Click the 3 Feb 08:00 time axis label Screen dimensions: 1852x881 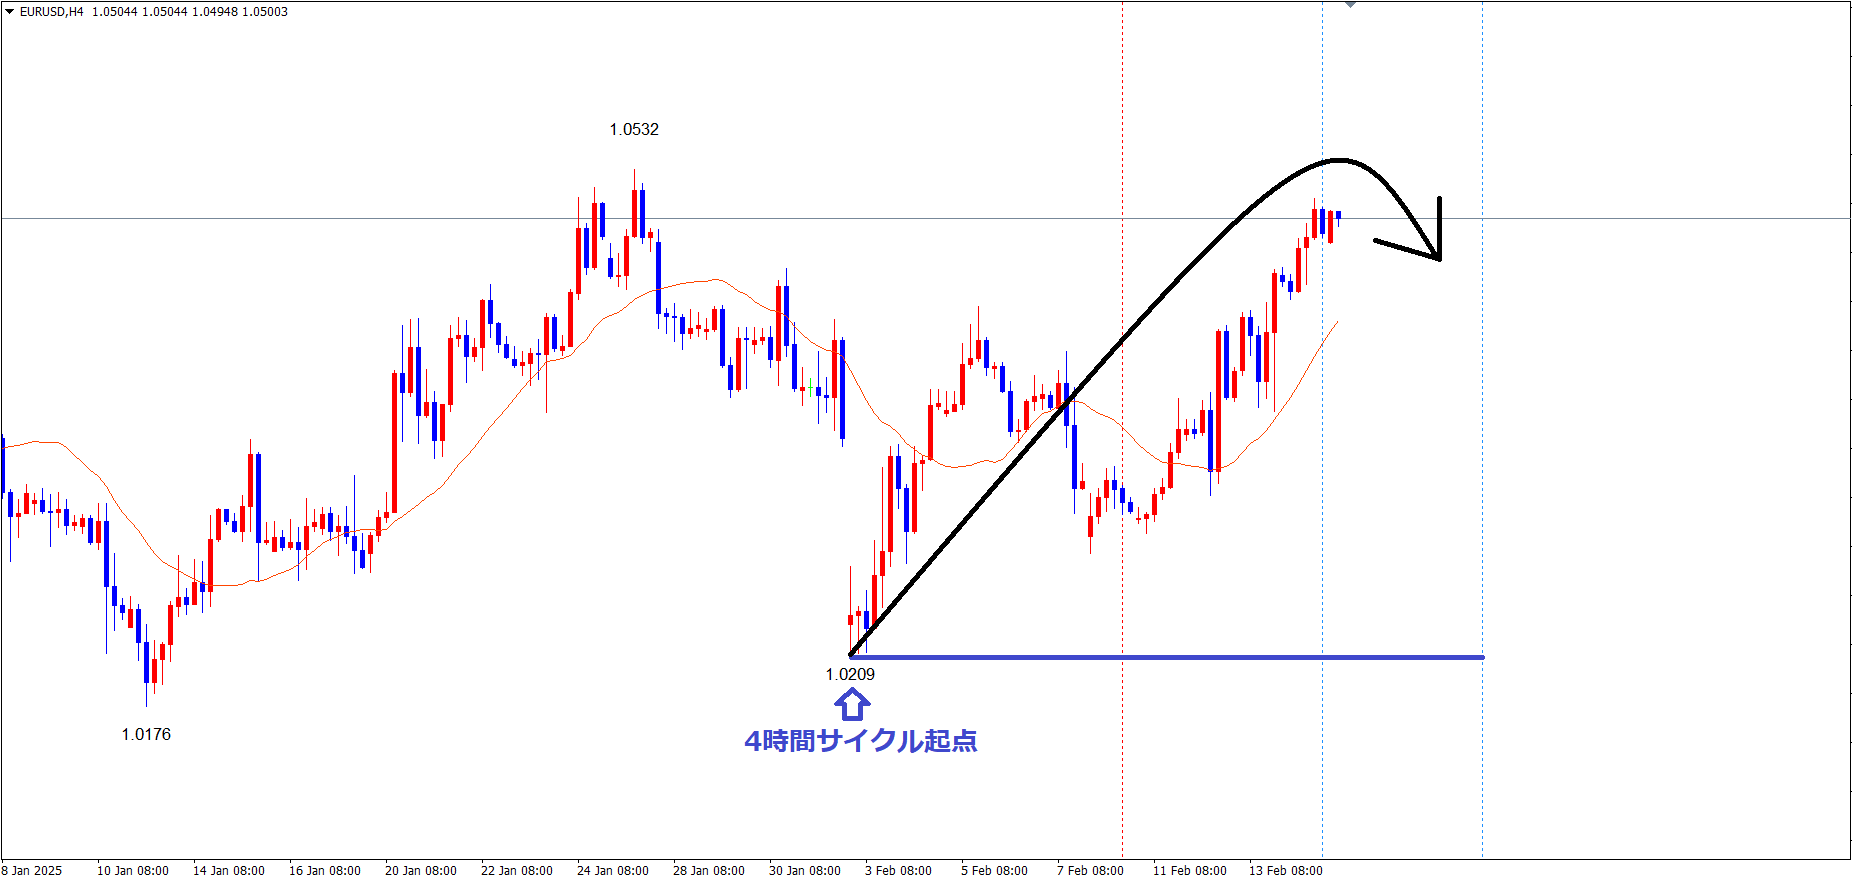click(x=898, y=870)
